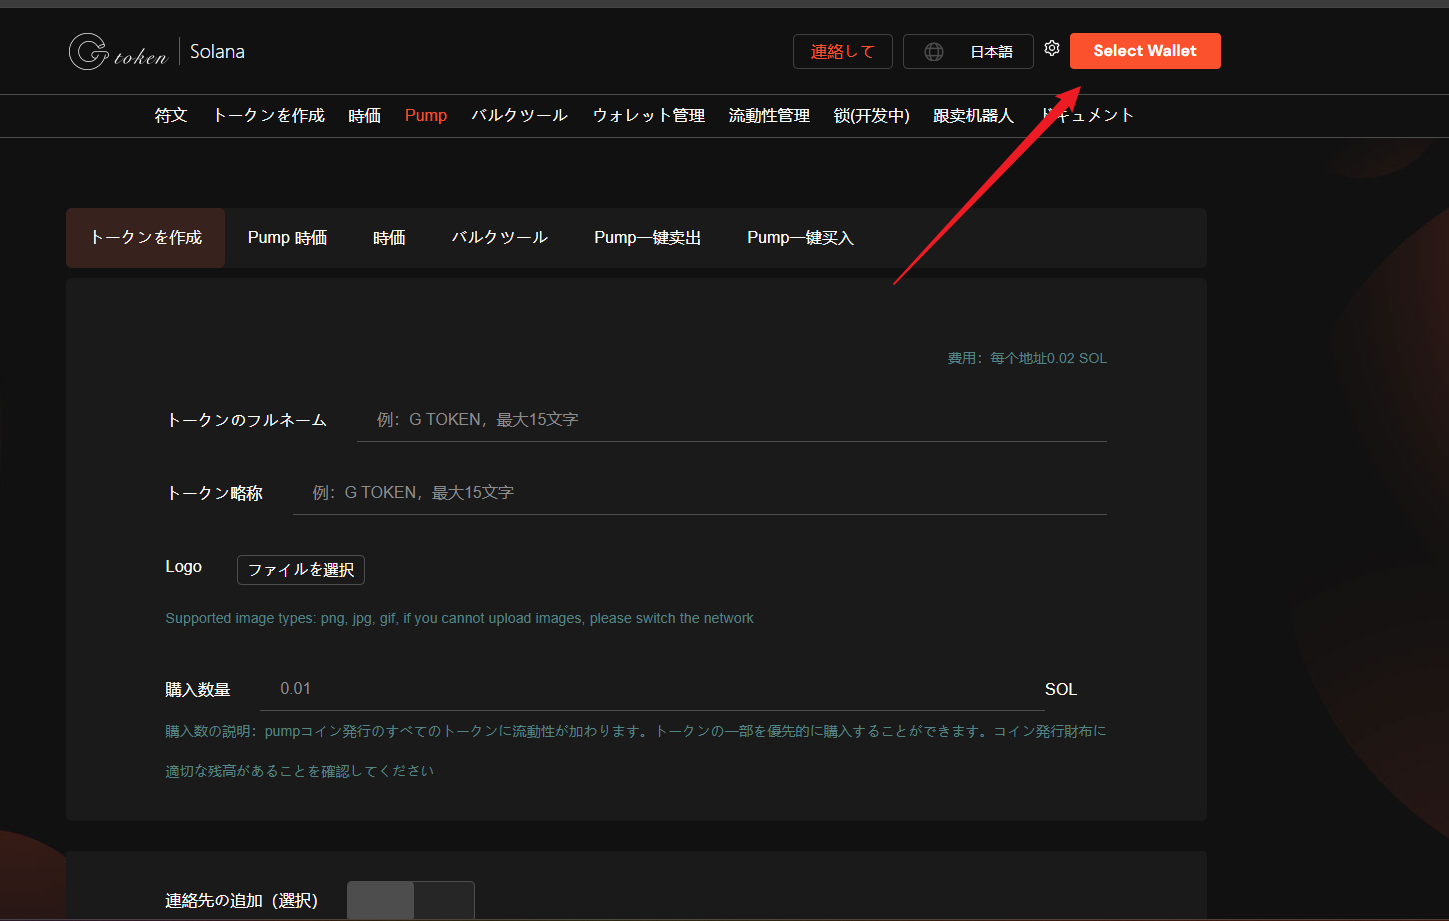Click the G token logo icon
Screen dimensions: 1449x921
click(x=88, y=52)
